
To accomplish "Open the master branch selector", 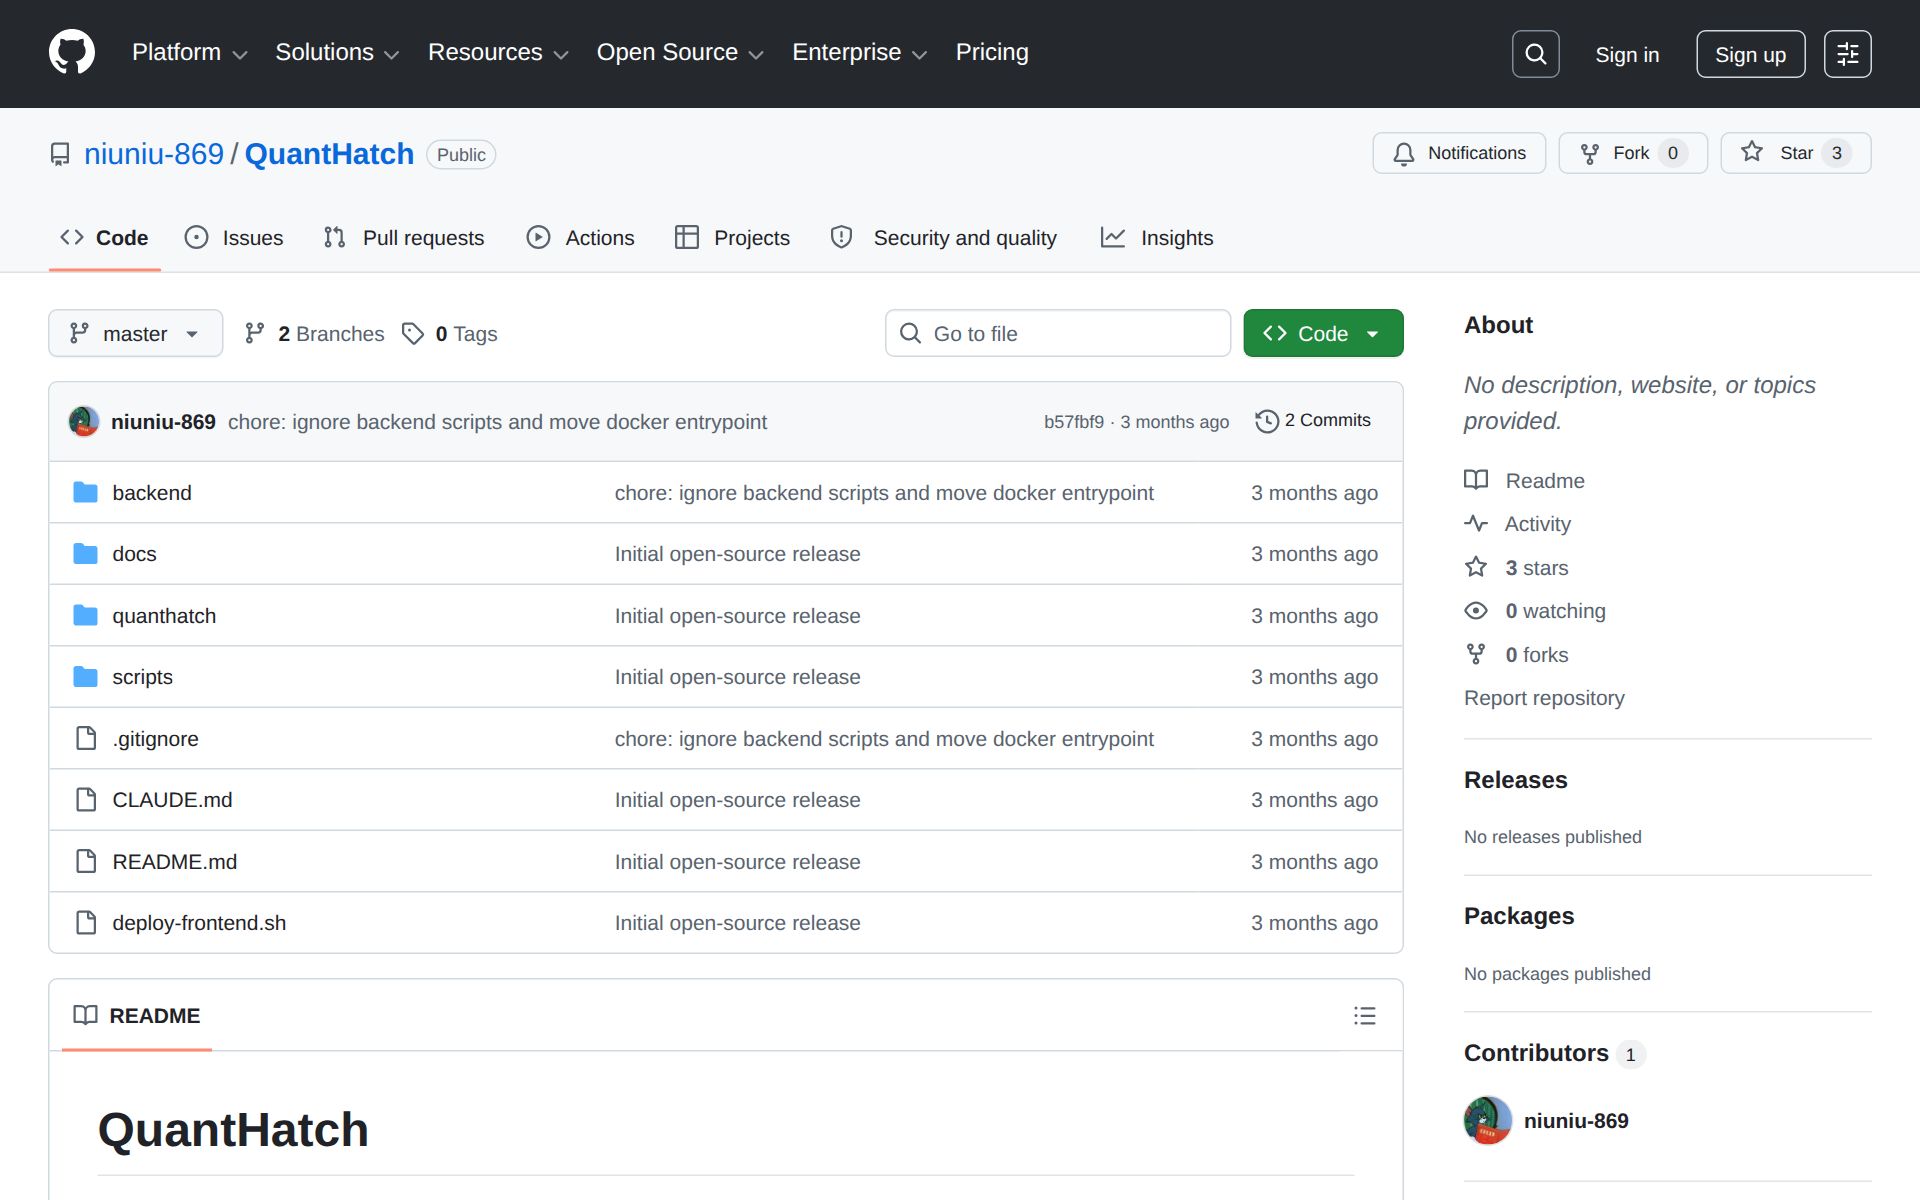I will (135, 333).
